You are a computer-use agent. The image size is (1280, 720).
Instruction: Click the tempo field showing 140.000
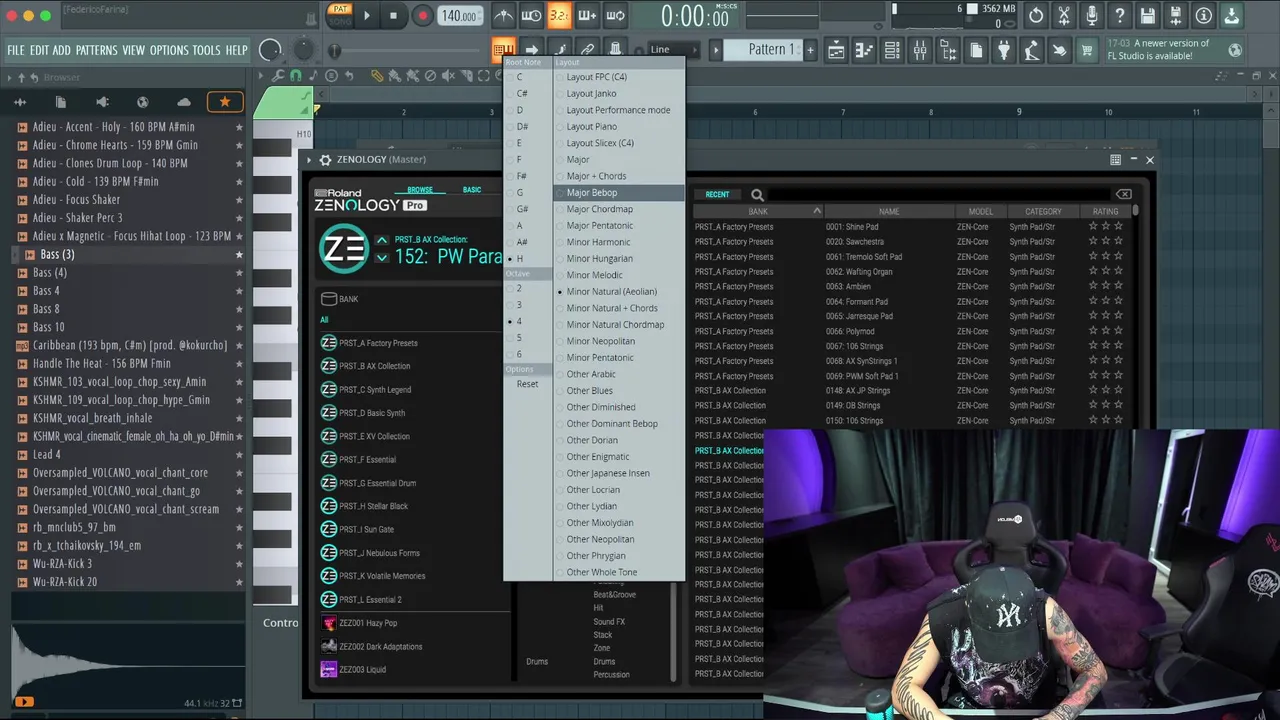(x=459, y=16)
